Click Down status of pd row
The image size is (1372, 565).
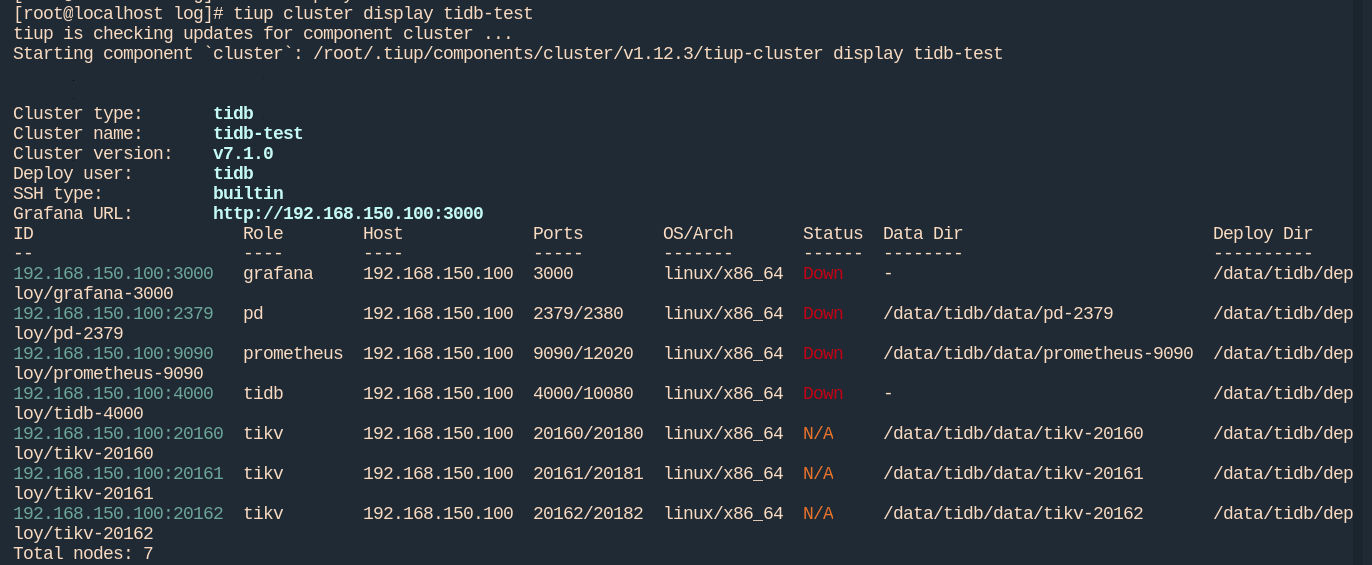(x=823, y=313)
